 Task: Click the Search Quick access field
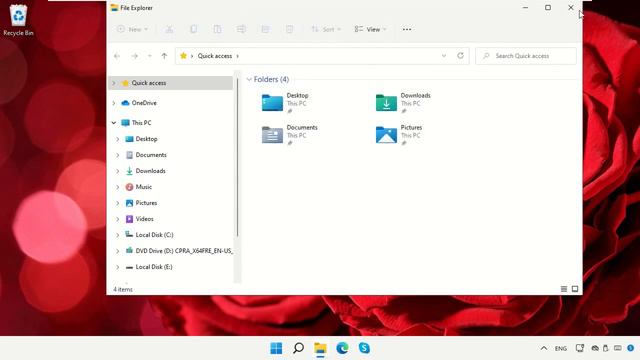526,56
